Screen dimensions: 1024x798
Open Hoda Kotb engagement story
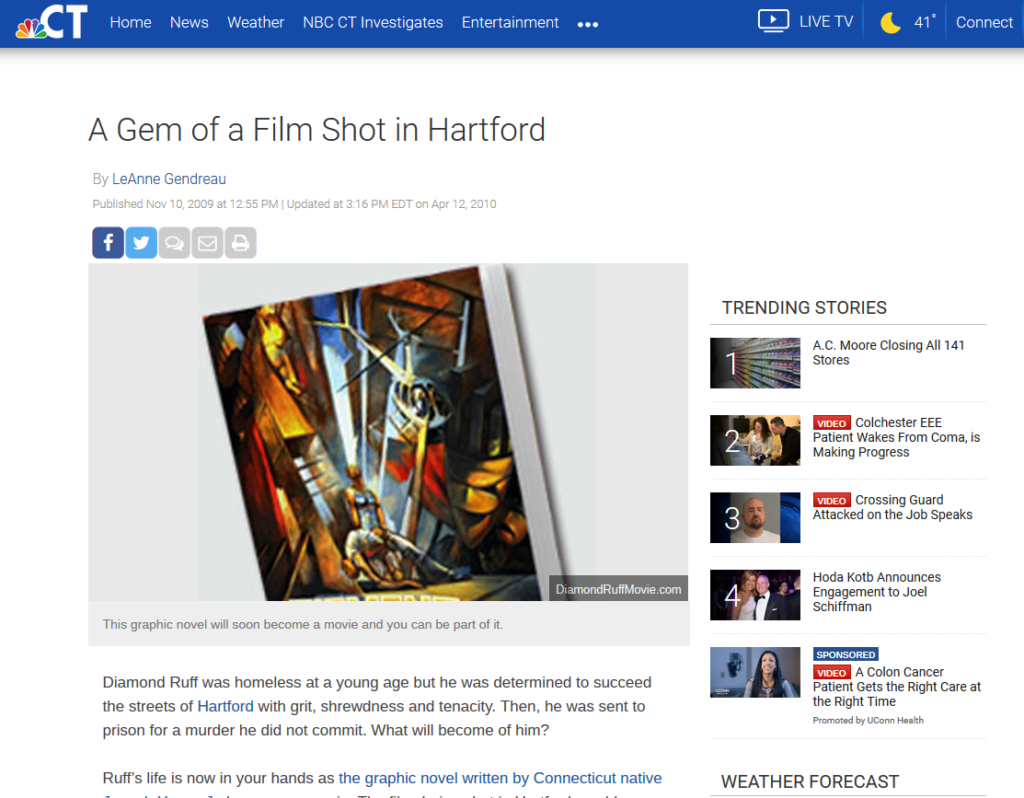(876, 592)
